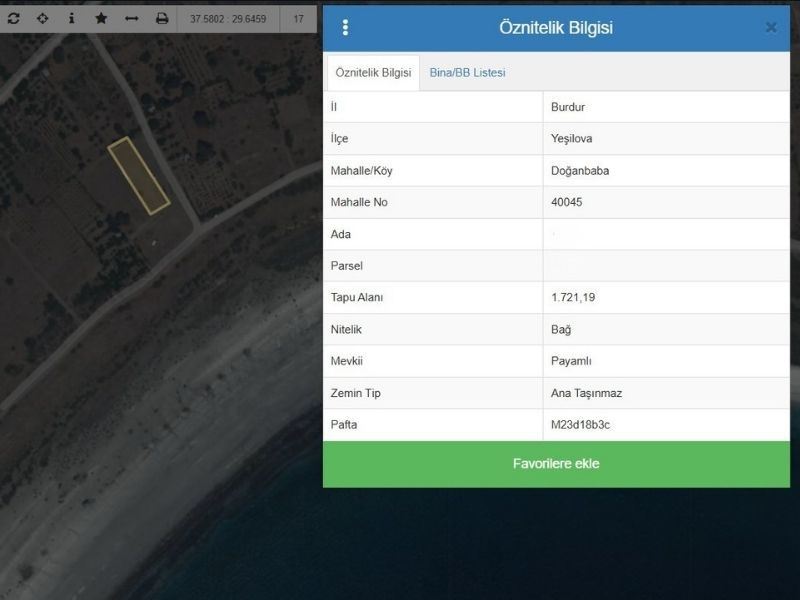Switch to the Bina/BB Listesi tab

pos(467,73)
